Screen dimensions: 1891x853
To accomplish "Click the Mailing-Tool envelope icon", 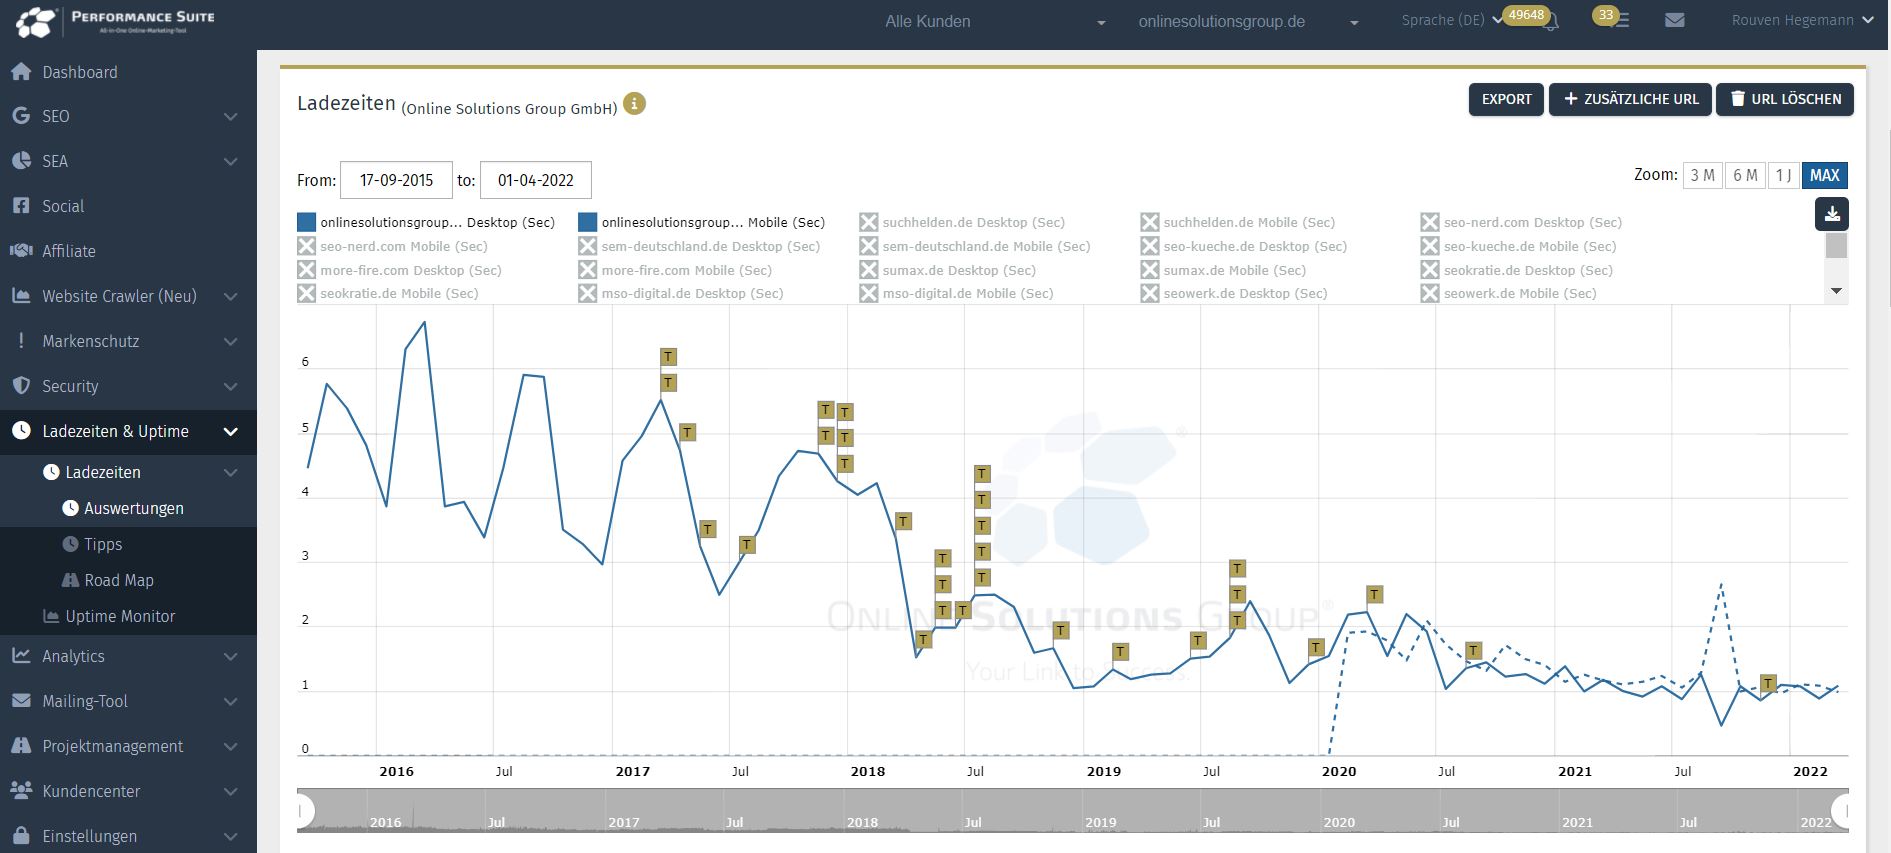I will 21,701.
